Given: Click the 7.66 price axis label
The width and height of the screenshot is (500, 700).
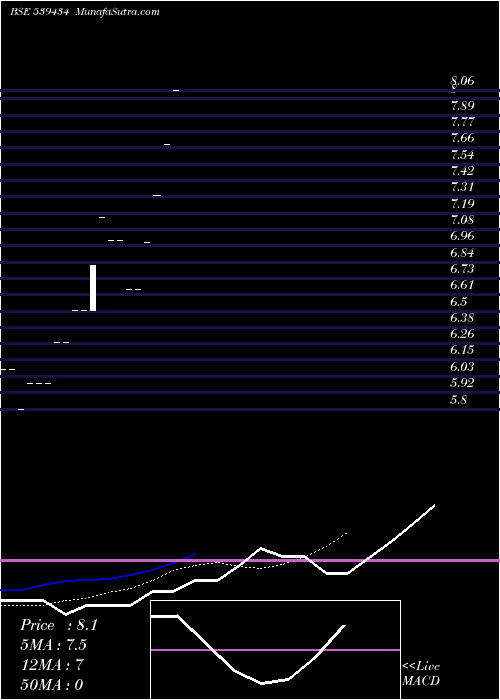Looking at the screenshot, I should 462,138.
